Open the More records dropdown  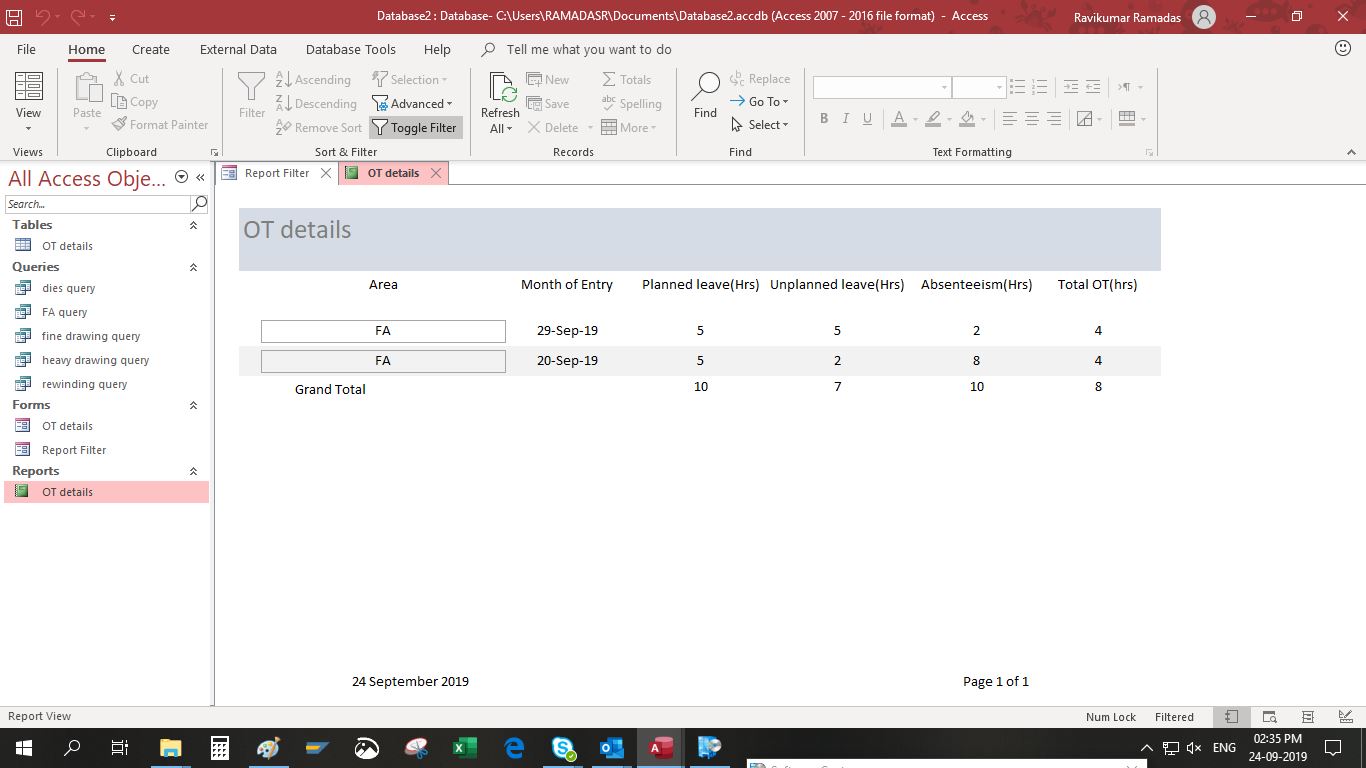629,128
